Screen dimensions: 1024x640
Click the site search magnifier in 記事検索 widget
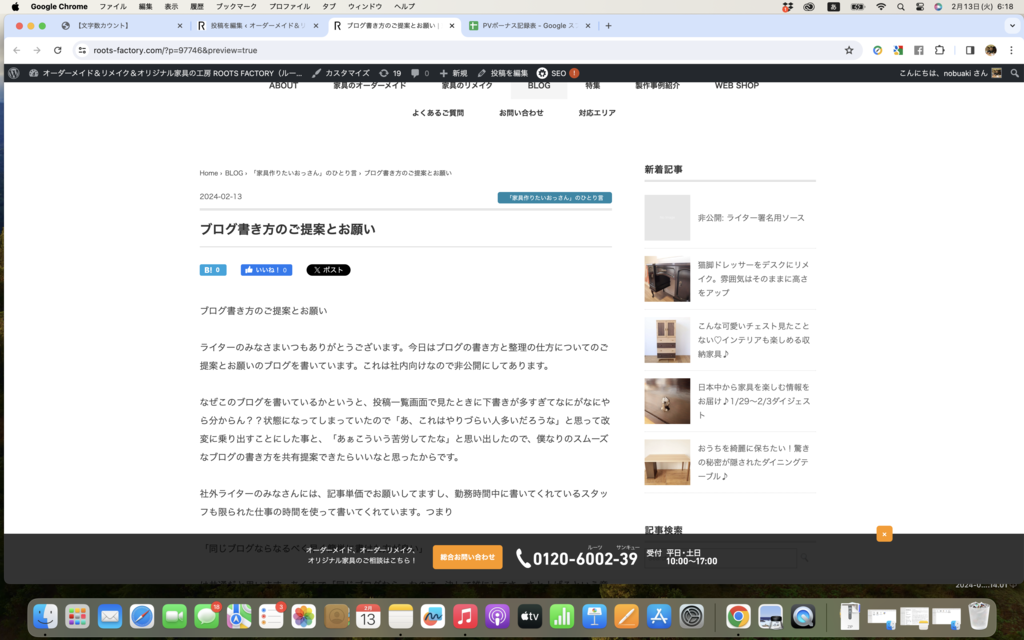coord(805,557)
